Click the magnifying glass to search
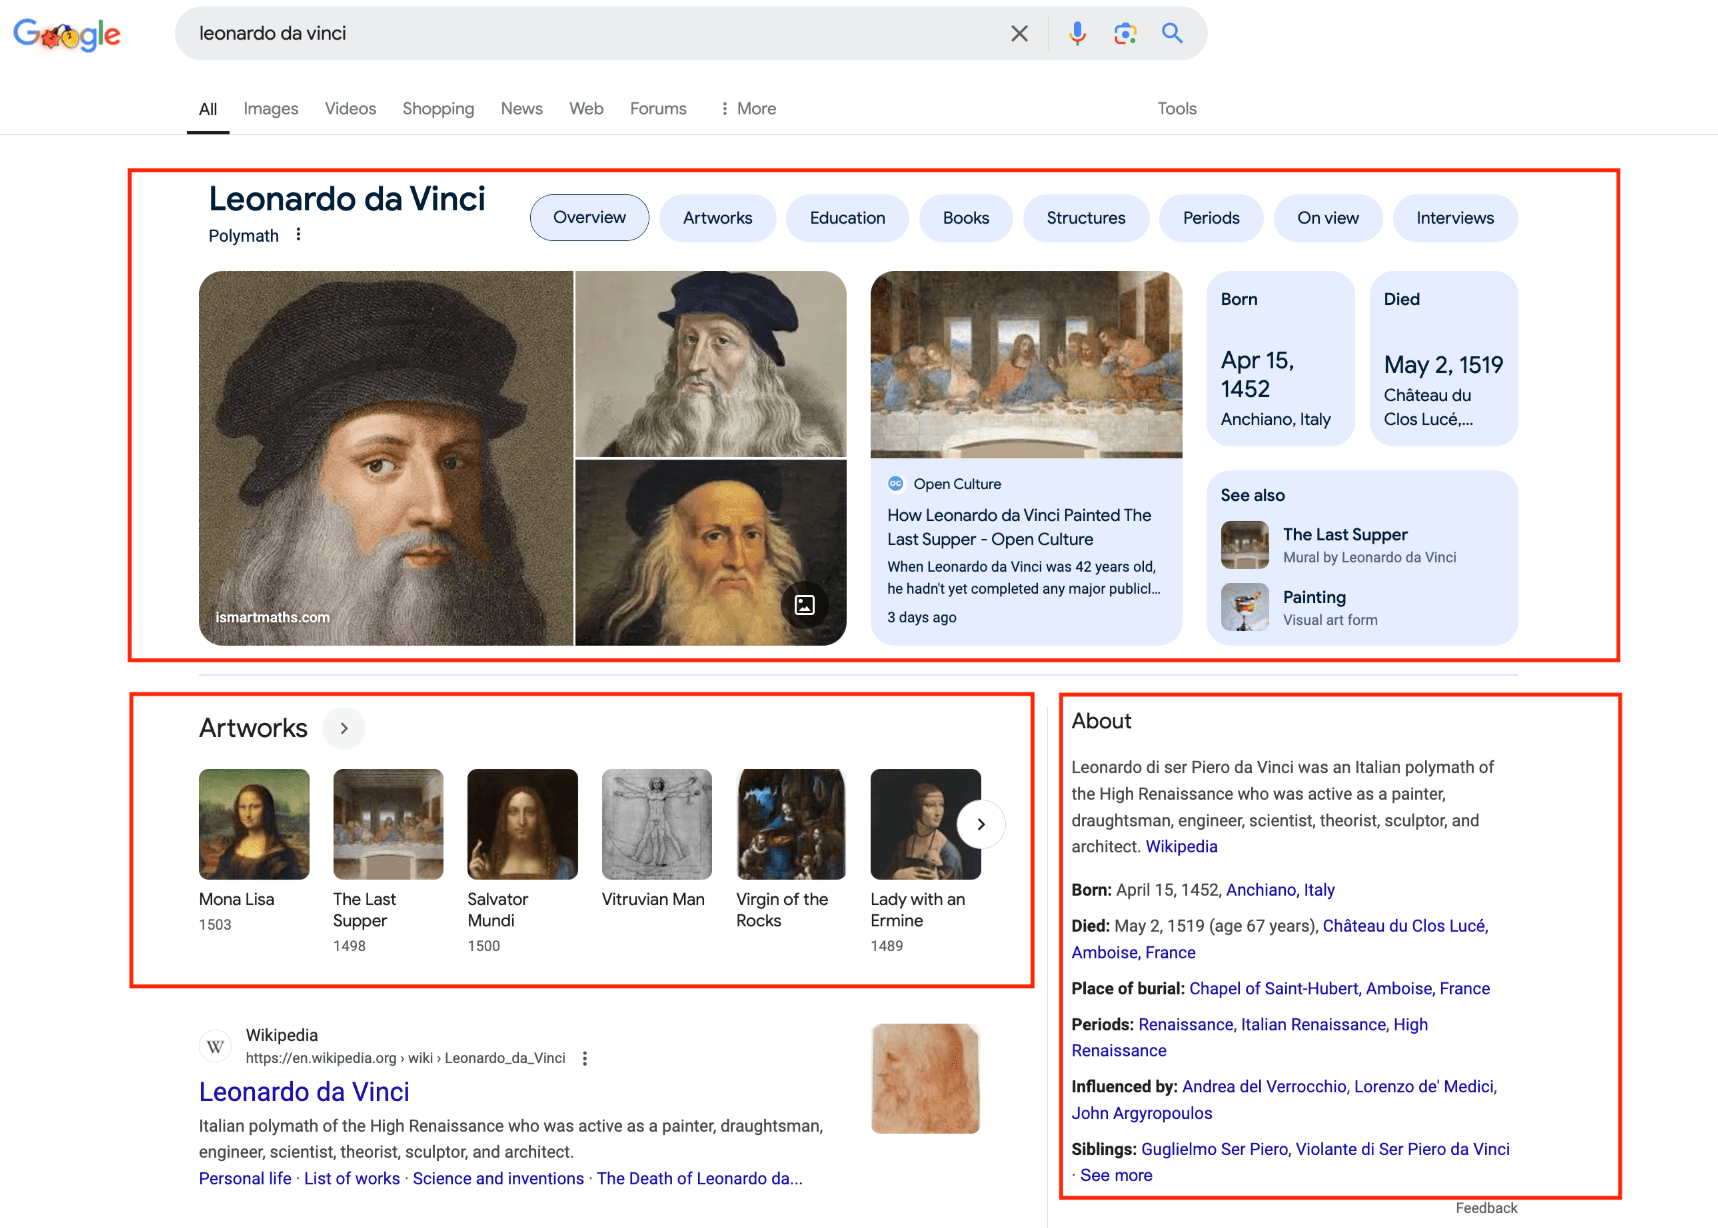This screenshot has height=1228, width=1718. [x=1171, y=33]
